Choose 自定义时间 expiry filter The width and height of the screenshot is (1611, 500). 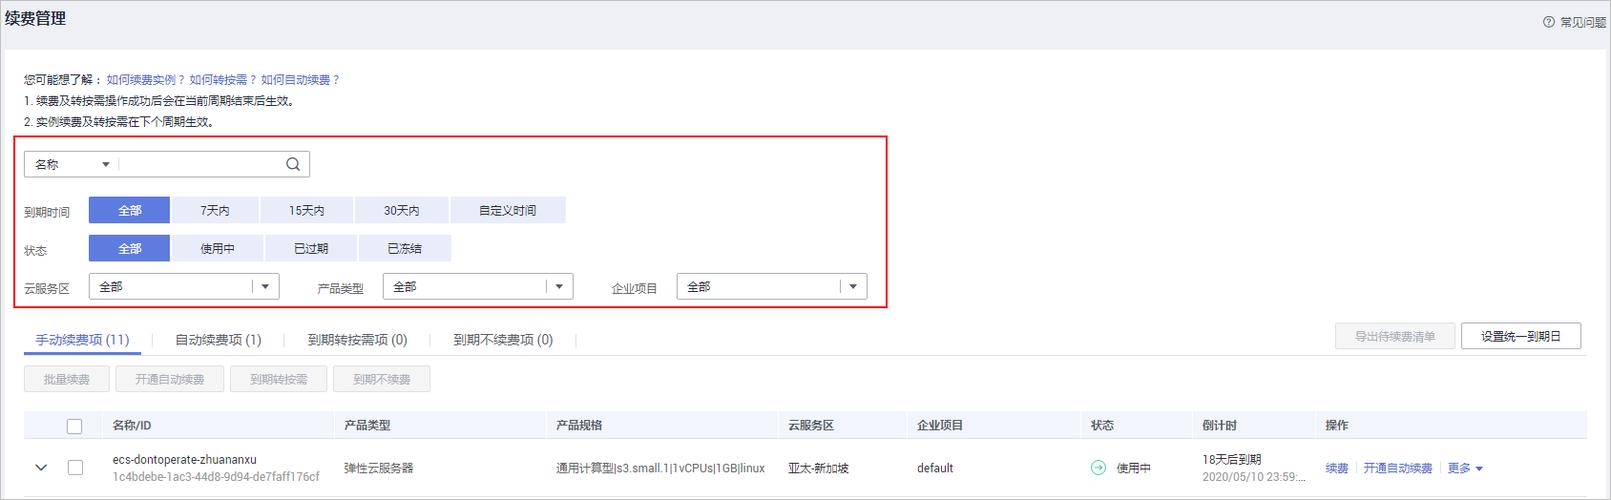[508, 210]
